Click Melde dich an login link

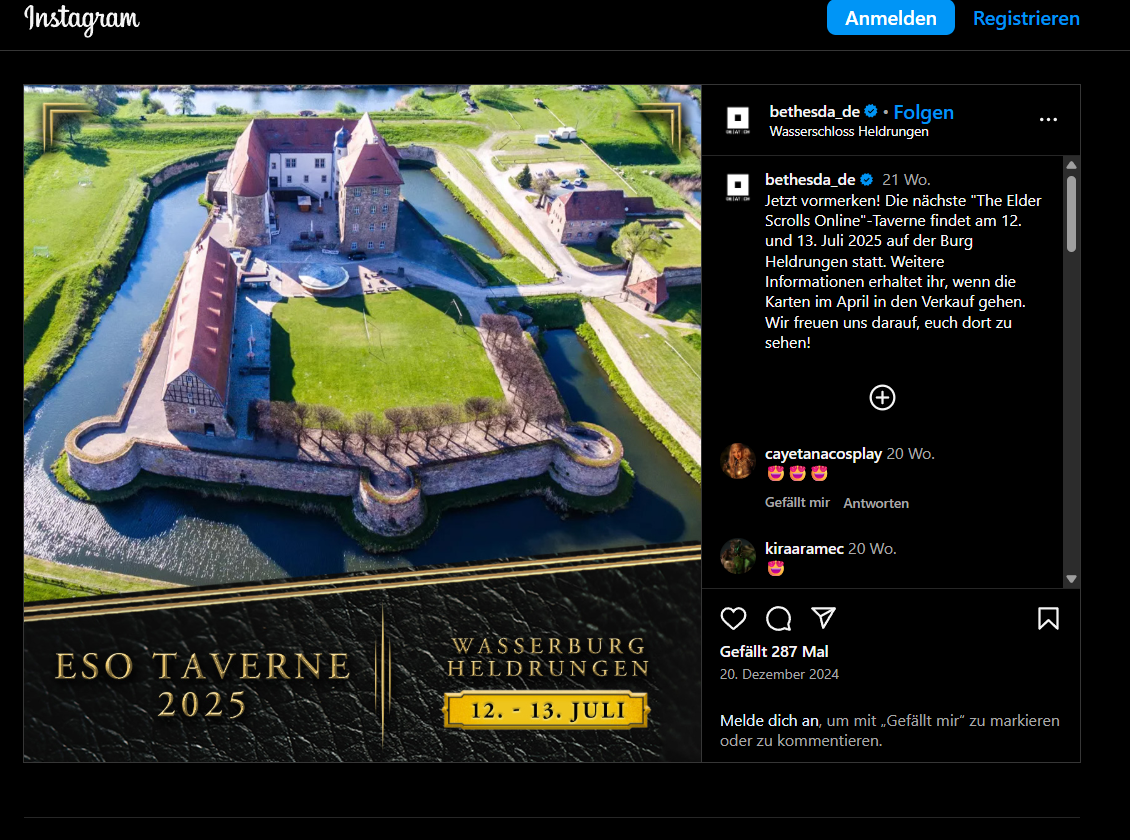click(x=769, y=720)
